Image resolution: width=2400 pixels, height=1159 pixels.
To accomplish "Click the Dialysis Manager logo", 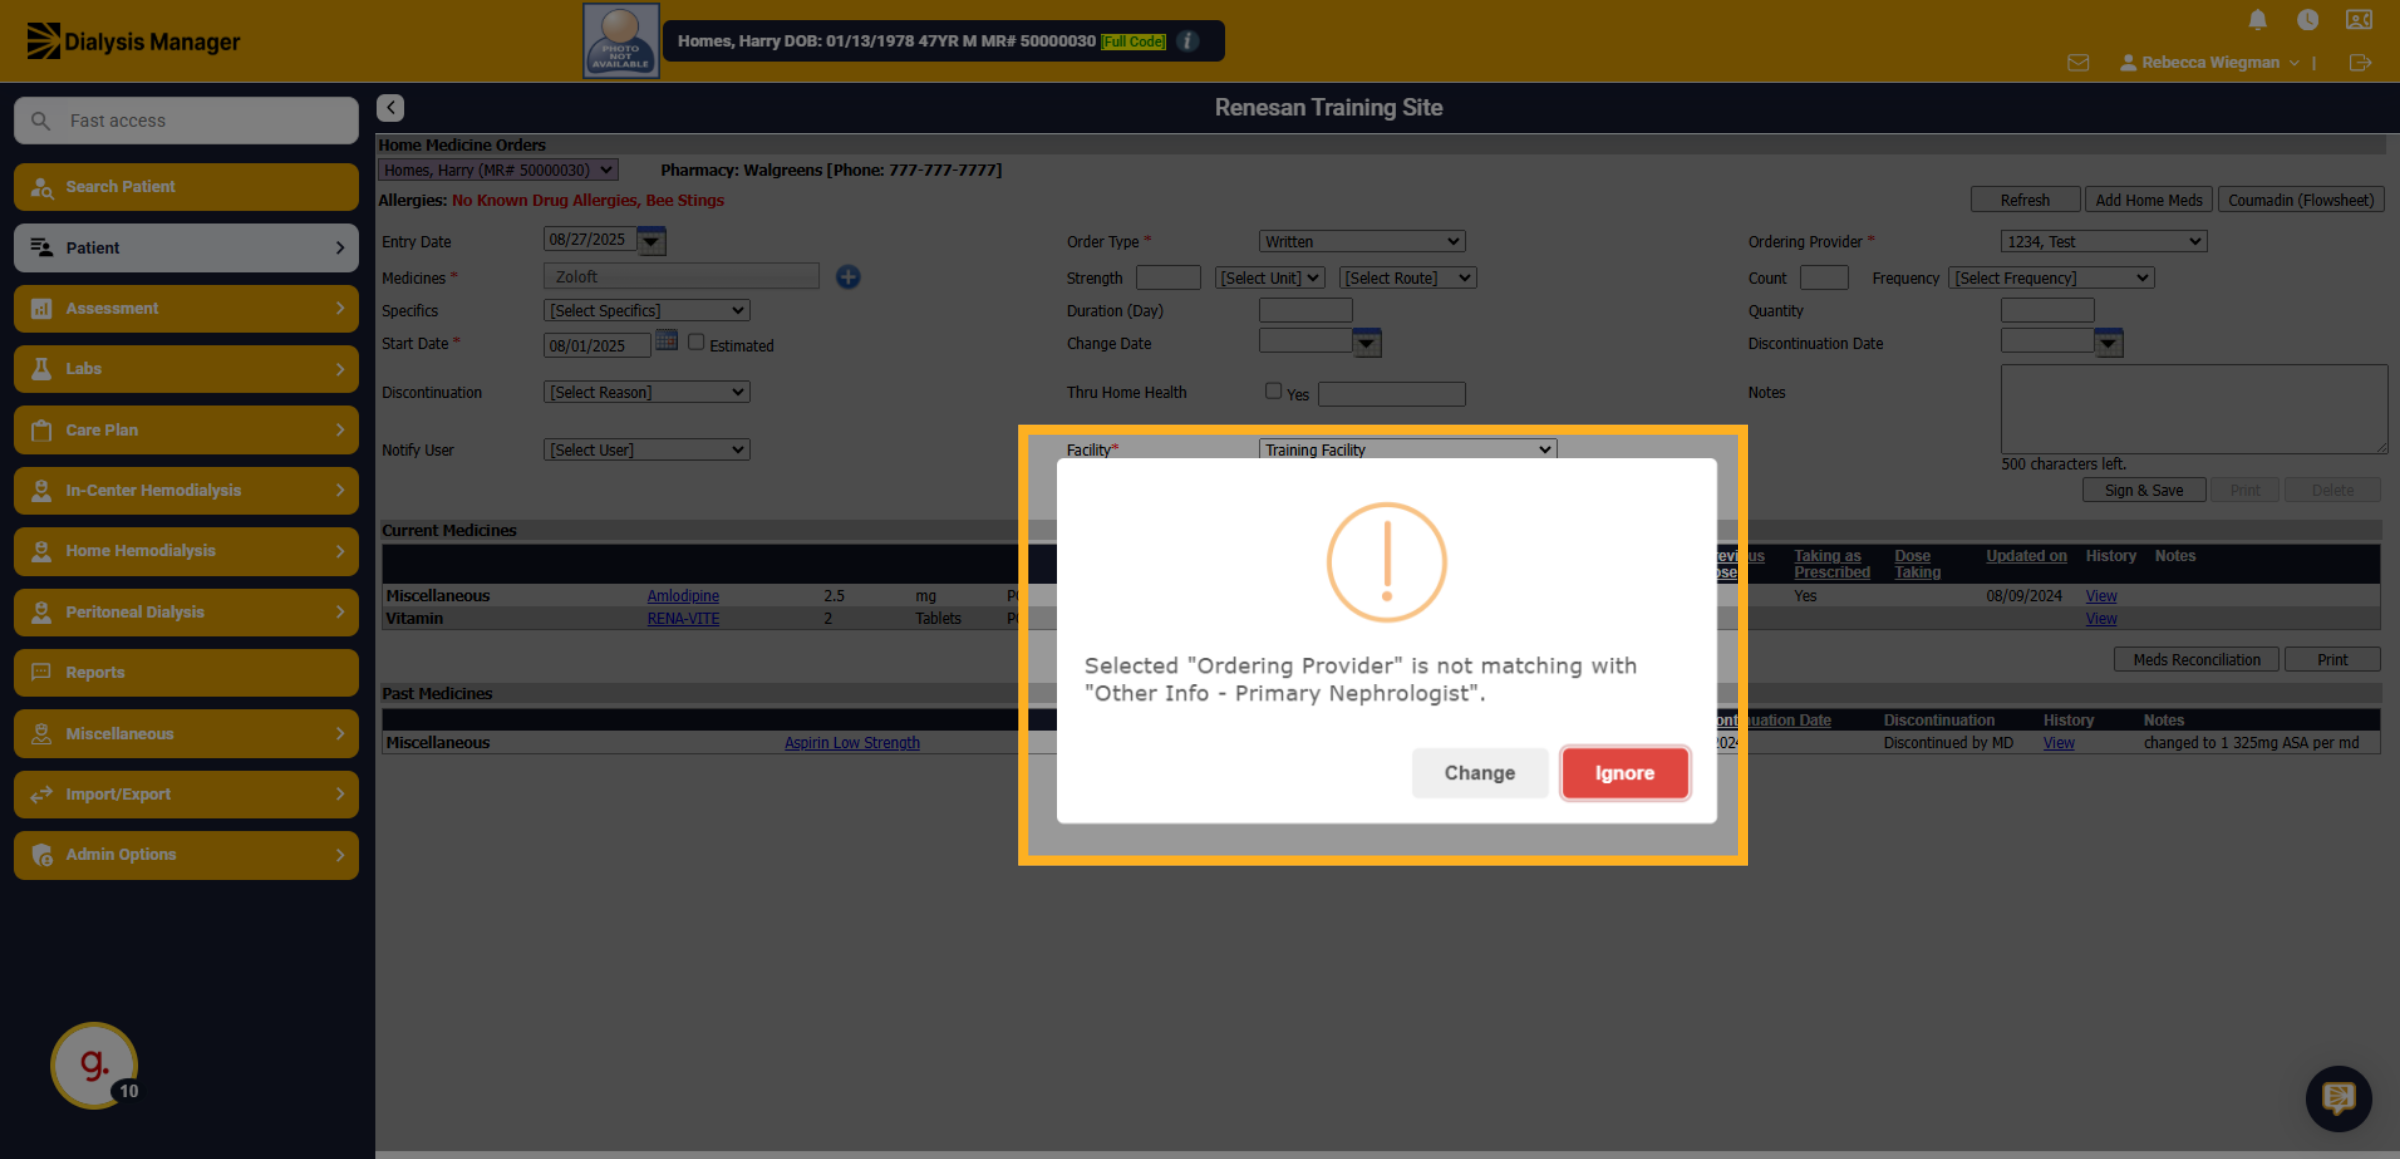I will [x=133, y=41].
